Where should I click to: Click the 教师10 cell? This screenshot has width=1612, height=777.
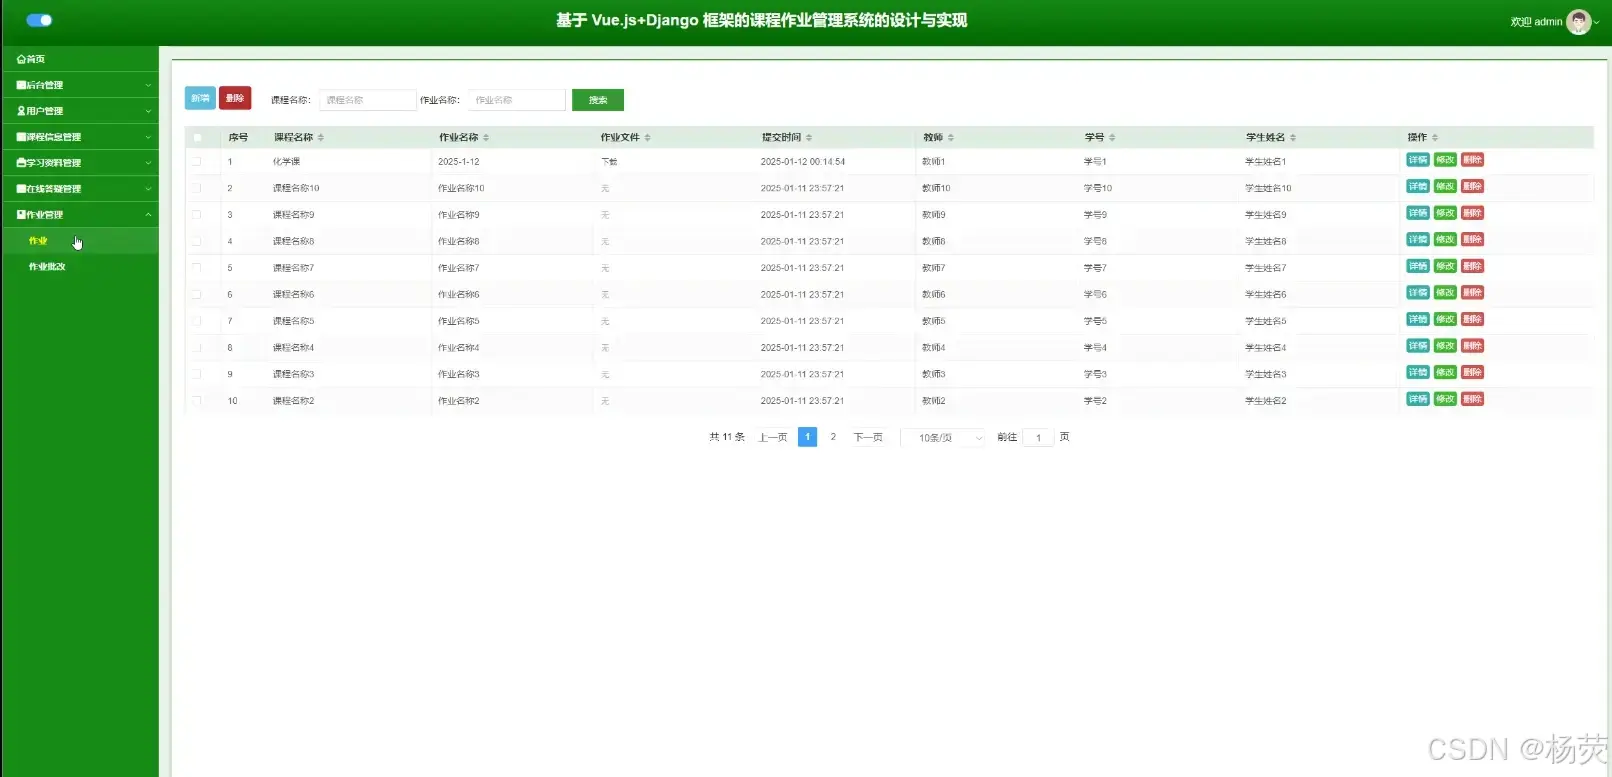(936, 188)
